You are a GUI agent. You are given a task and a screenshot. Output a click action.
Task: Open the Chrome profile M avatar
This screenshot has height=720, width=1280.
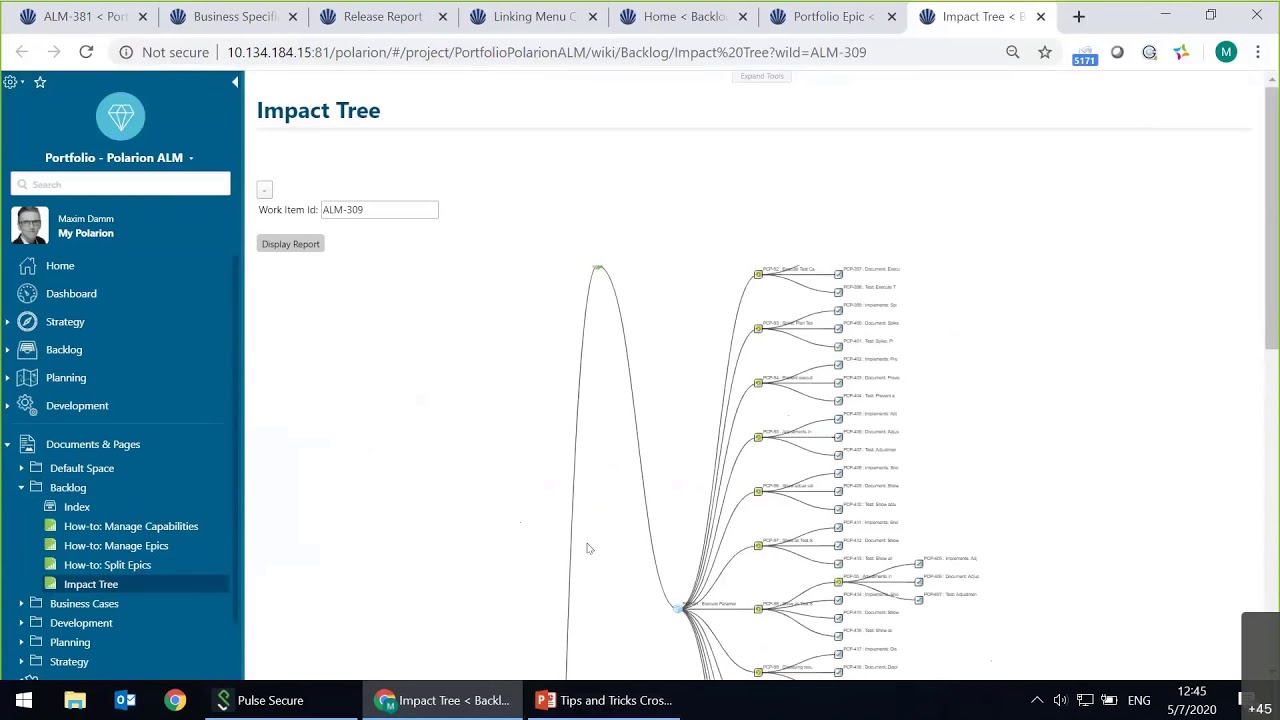1226,52
